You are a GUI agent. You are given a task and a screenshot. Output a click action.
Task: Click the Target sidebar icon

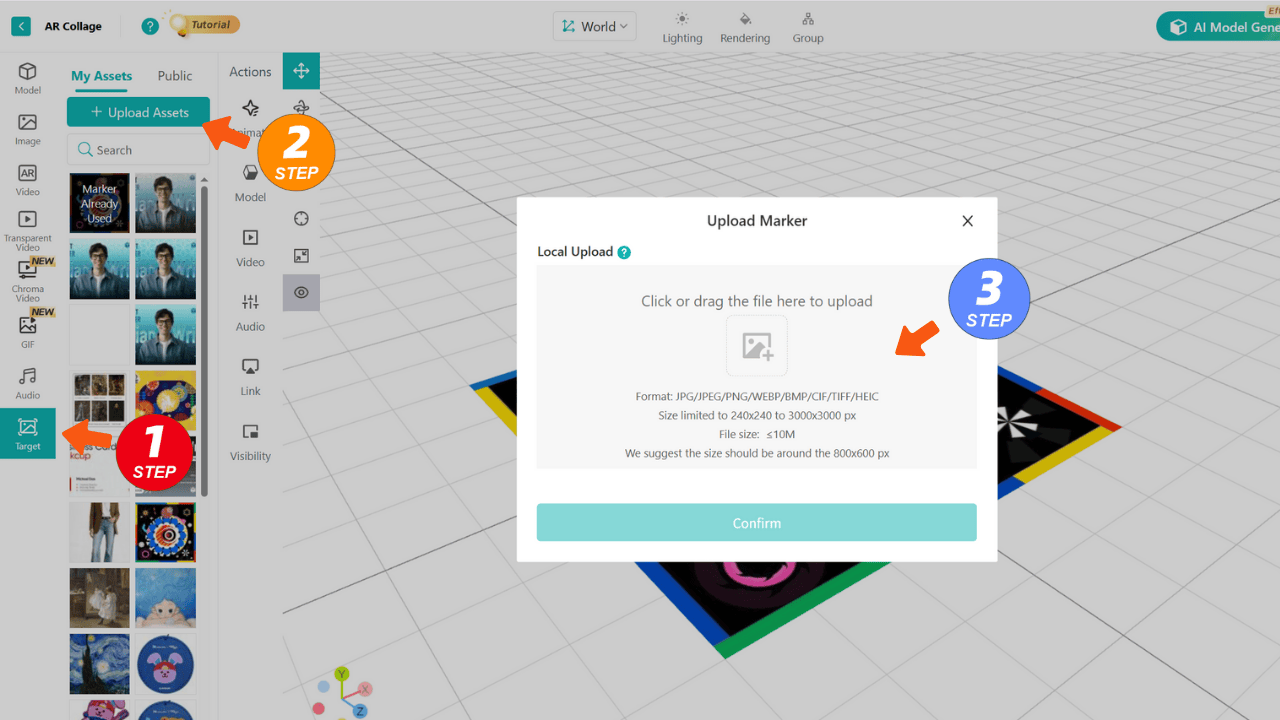pyautogui.click(x=27, y=433)
